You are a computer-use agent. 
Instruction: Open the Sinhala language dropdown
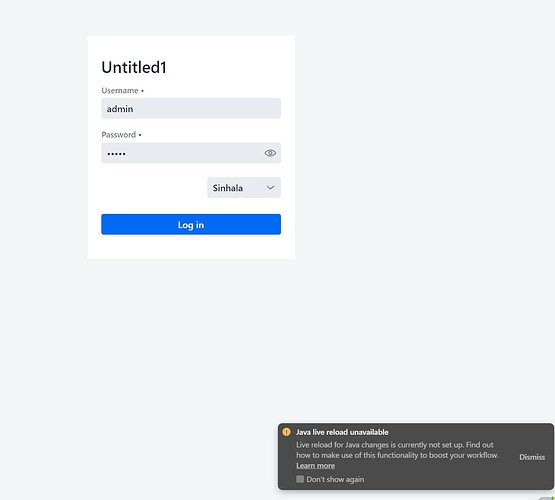click(x=244, y=188)
